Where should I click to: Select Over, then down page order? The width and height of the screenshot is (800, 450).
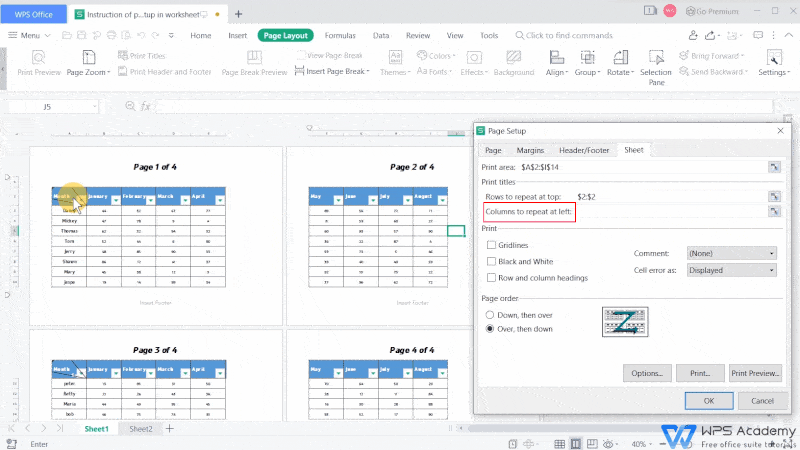[490, 329]
